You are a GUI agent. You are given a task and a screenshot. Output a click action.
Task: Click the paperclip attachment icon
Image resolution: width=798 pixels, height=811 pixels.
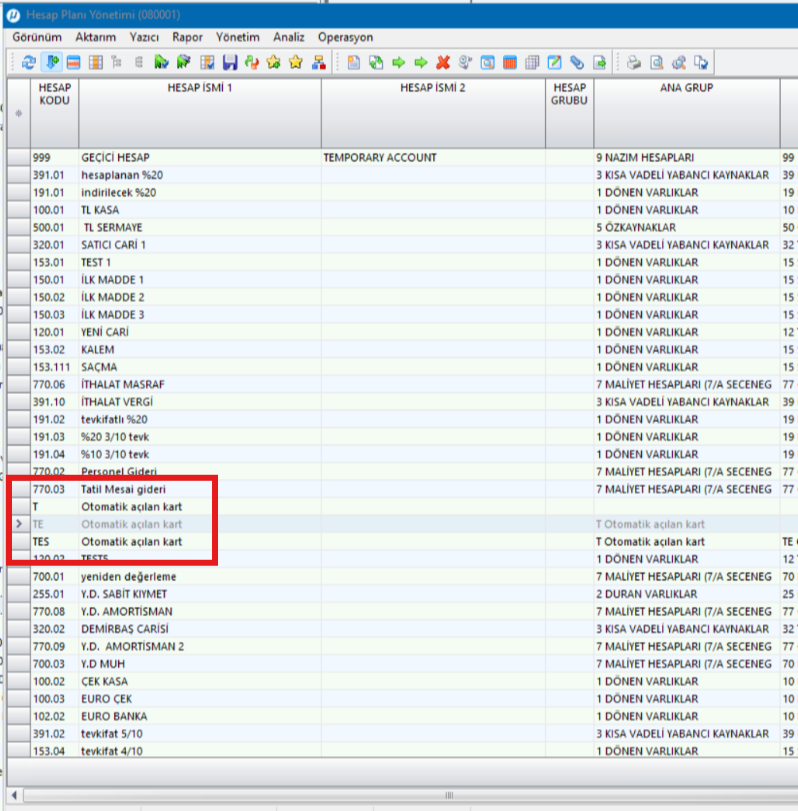(577, 63)
